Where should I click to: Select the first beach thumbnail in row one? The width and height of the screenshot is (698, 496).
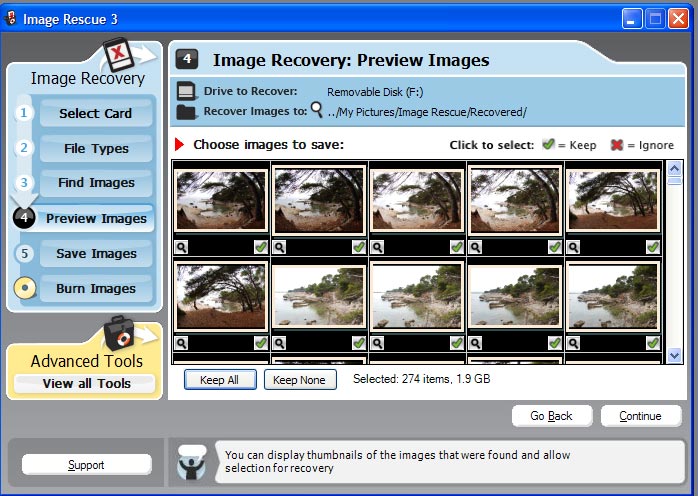click(221, 201)
